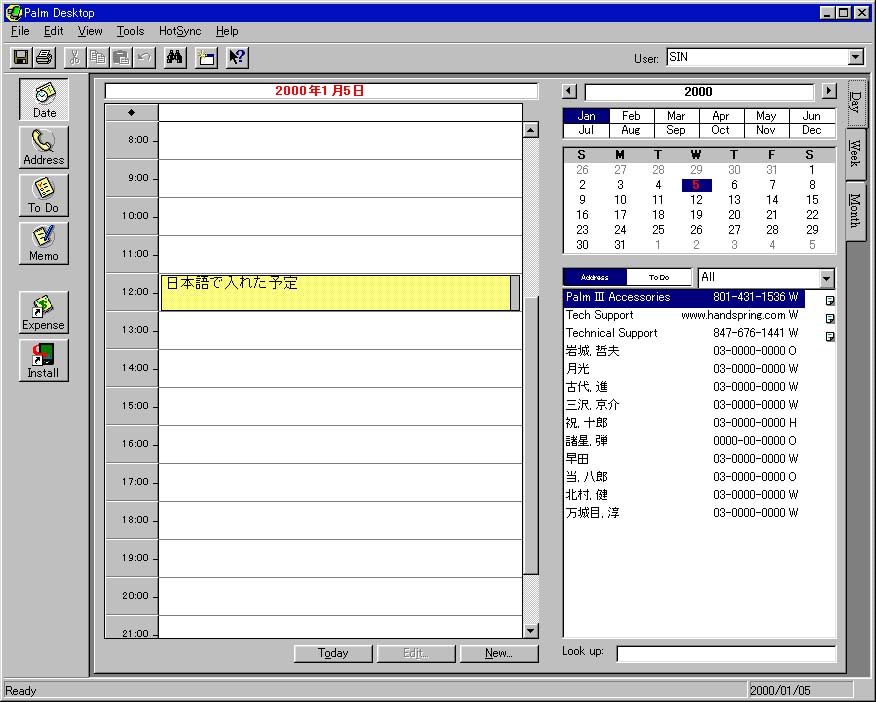This screenshot has width=876, height=702.
Task: Expand the All category dropdown
Action: [826, 278]
